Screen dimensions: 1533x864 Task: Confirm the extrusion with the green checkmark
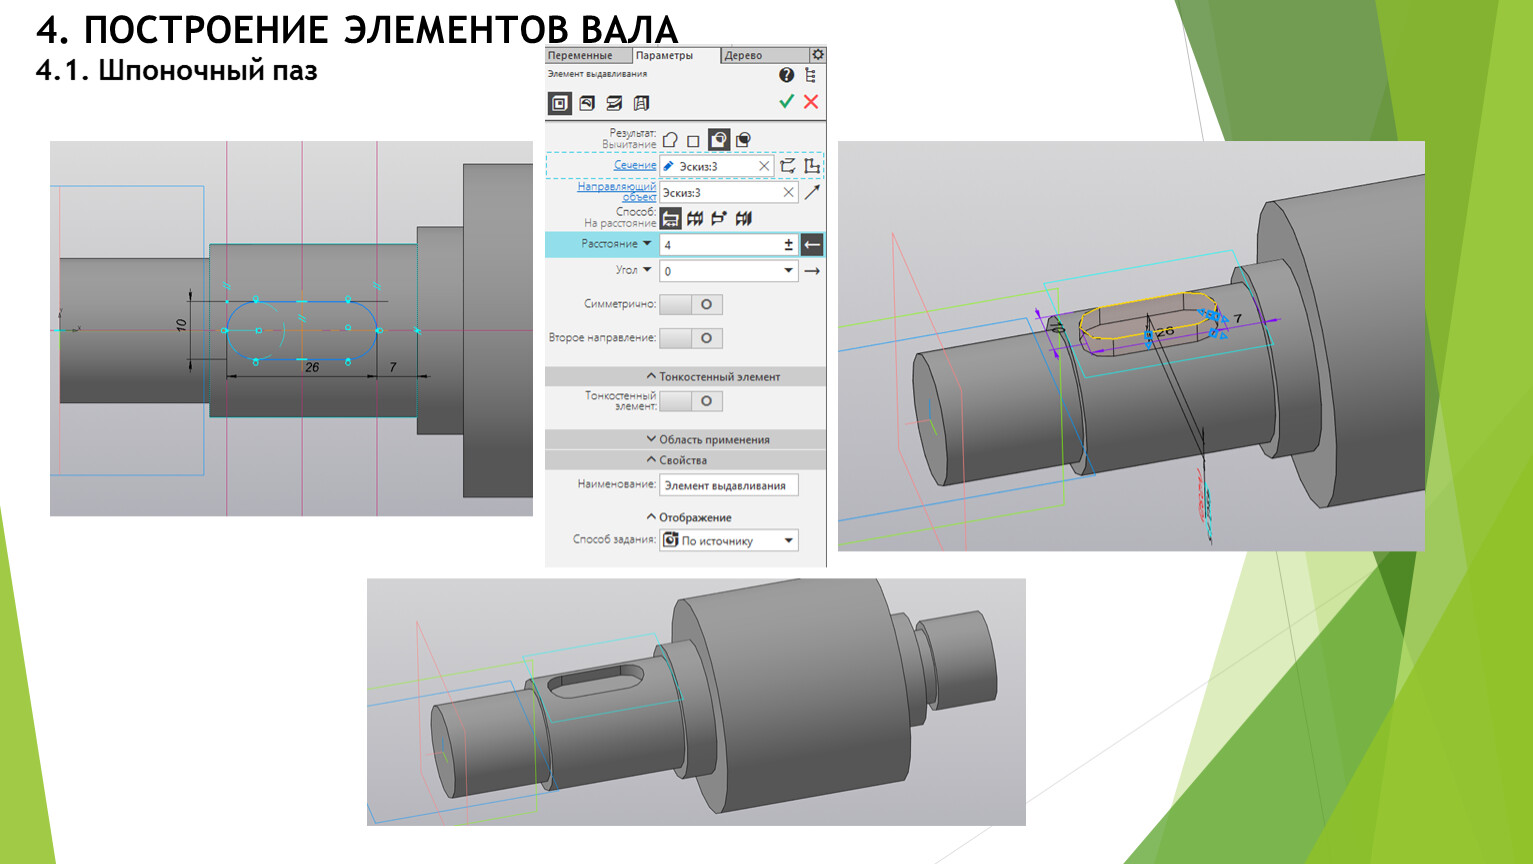(786, 102)
